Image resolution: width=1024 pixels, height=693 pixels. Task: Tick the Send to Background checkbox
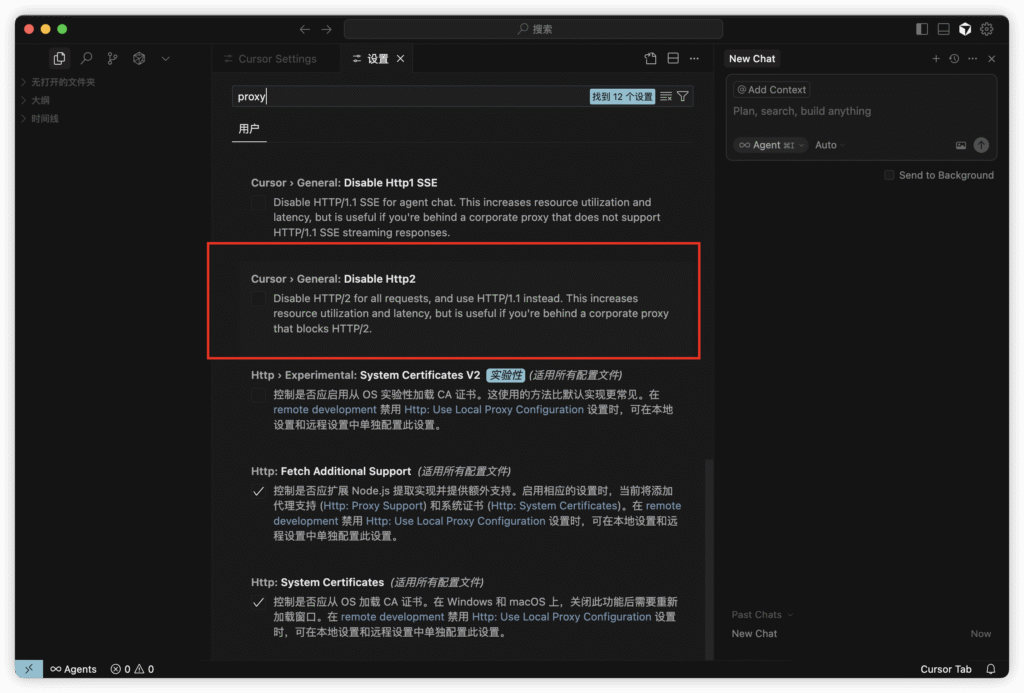889,175
